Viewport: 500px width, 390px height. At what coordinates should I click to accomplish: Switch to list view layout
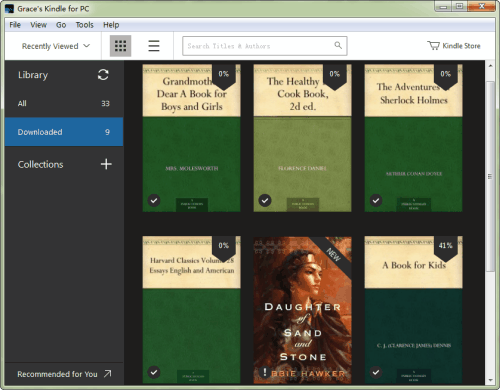[x=154, y=46]
